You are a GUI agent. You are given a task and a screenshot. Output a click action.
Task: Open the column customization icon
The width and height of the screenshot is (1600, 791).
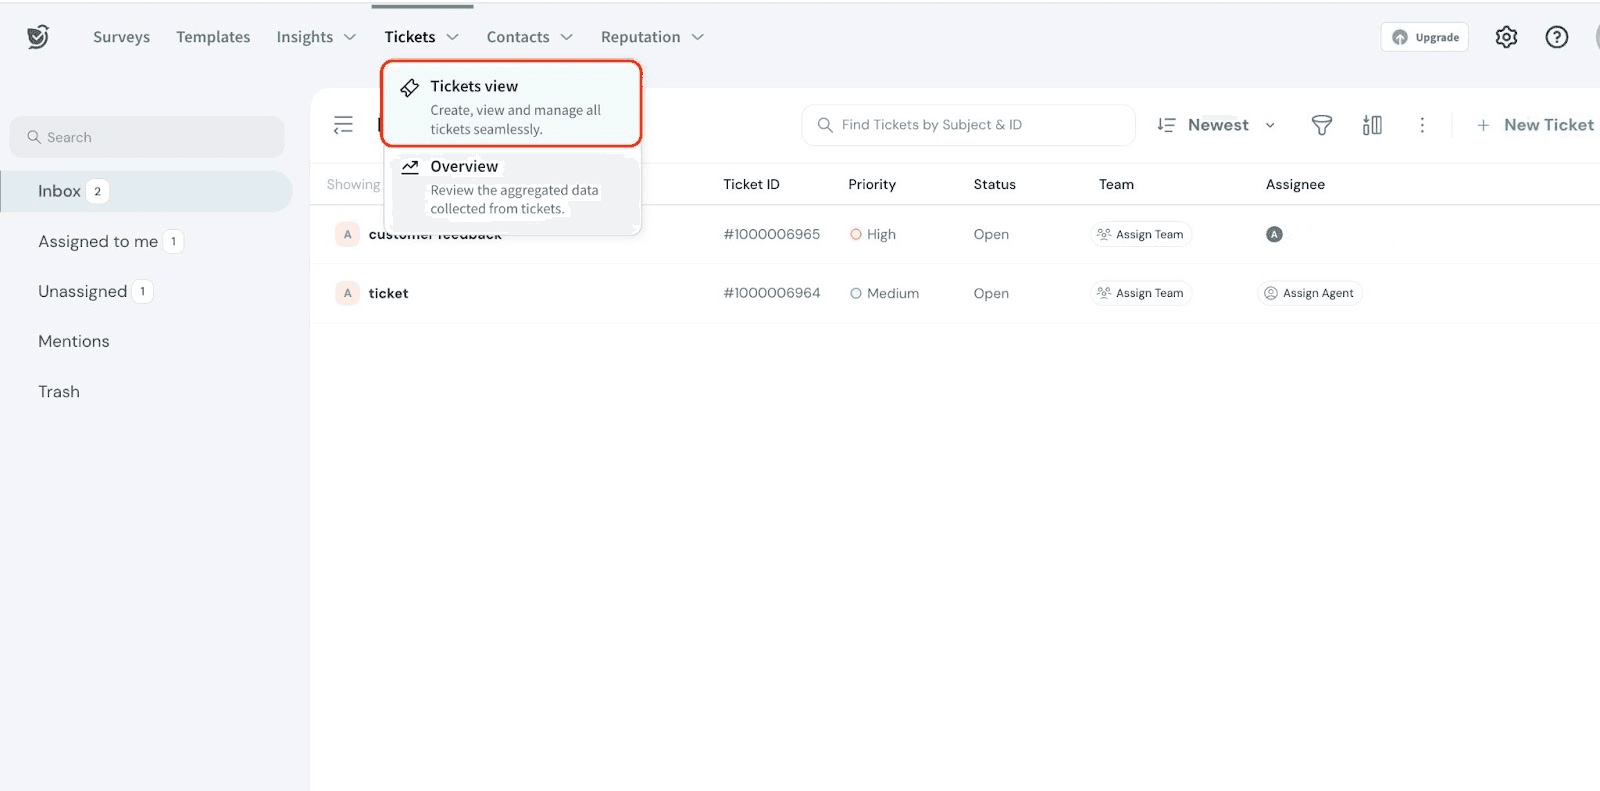pos(1372,125)
